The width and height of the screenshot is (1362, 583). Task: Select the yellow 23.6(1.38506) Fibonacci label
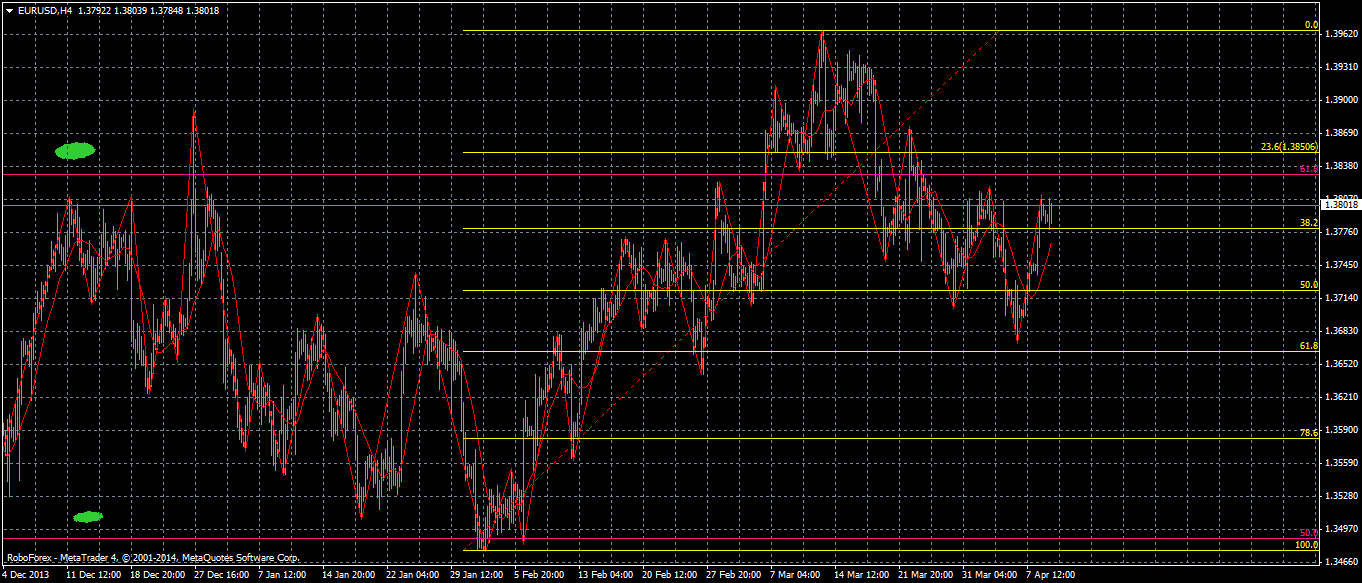click(1289, 147)
